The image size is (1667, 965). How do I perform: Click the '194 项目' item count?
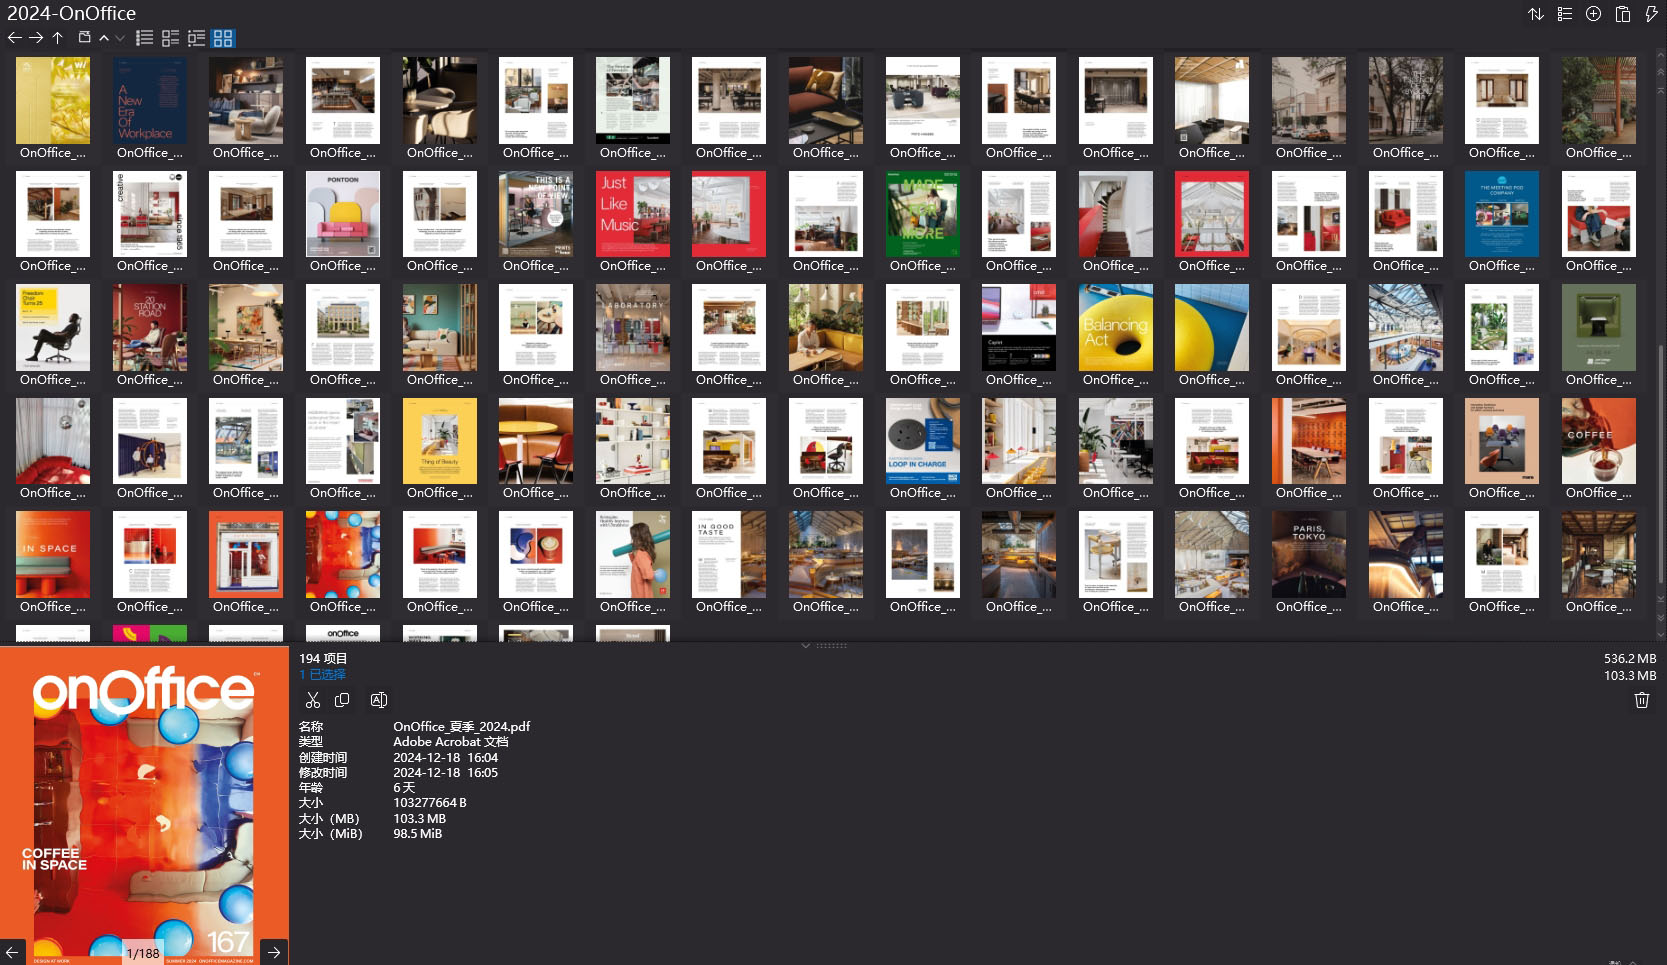click(323, 659)
